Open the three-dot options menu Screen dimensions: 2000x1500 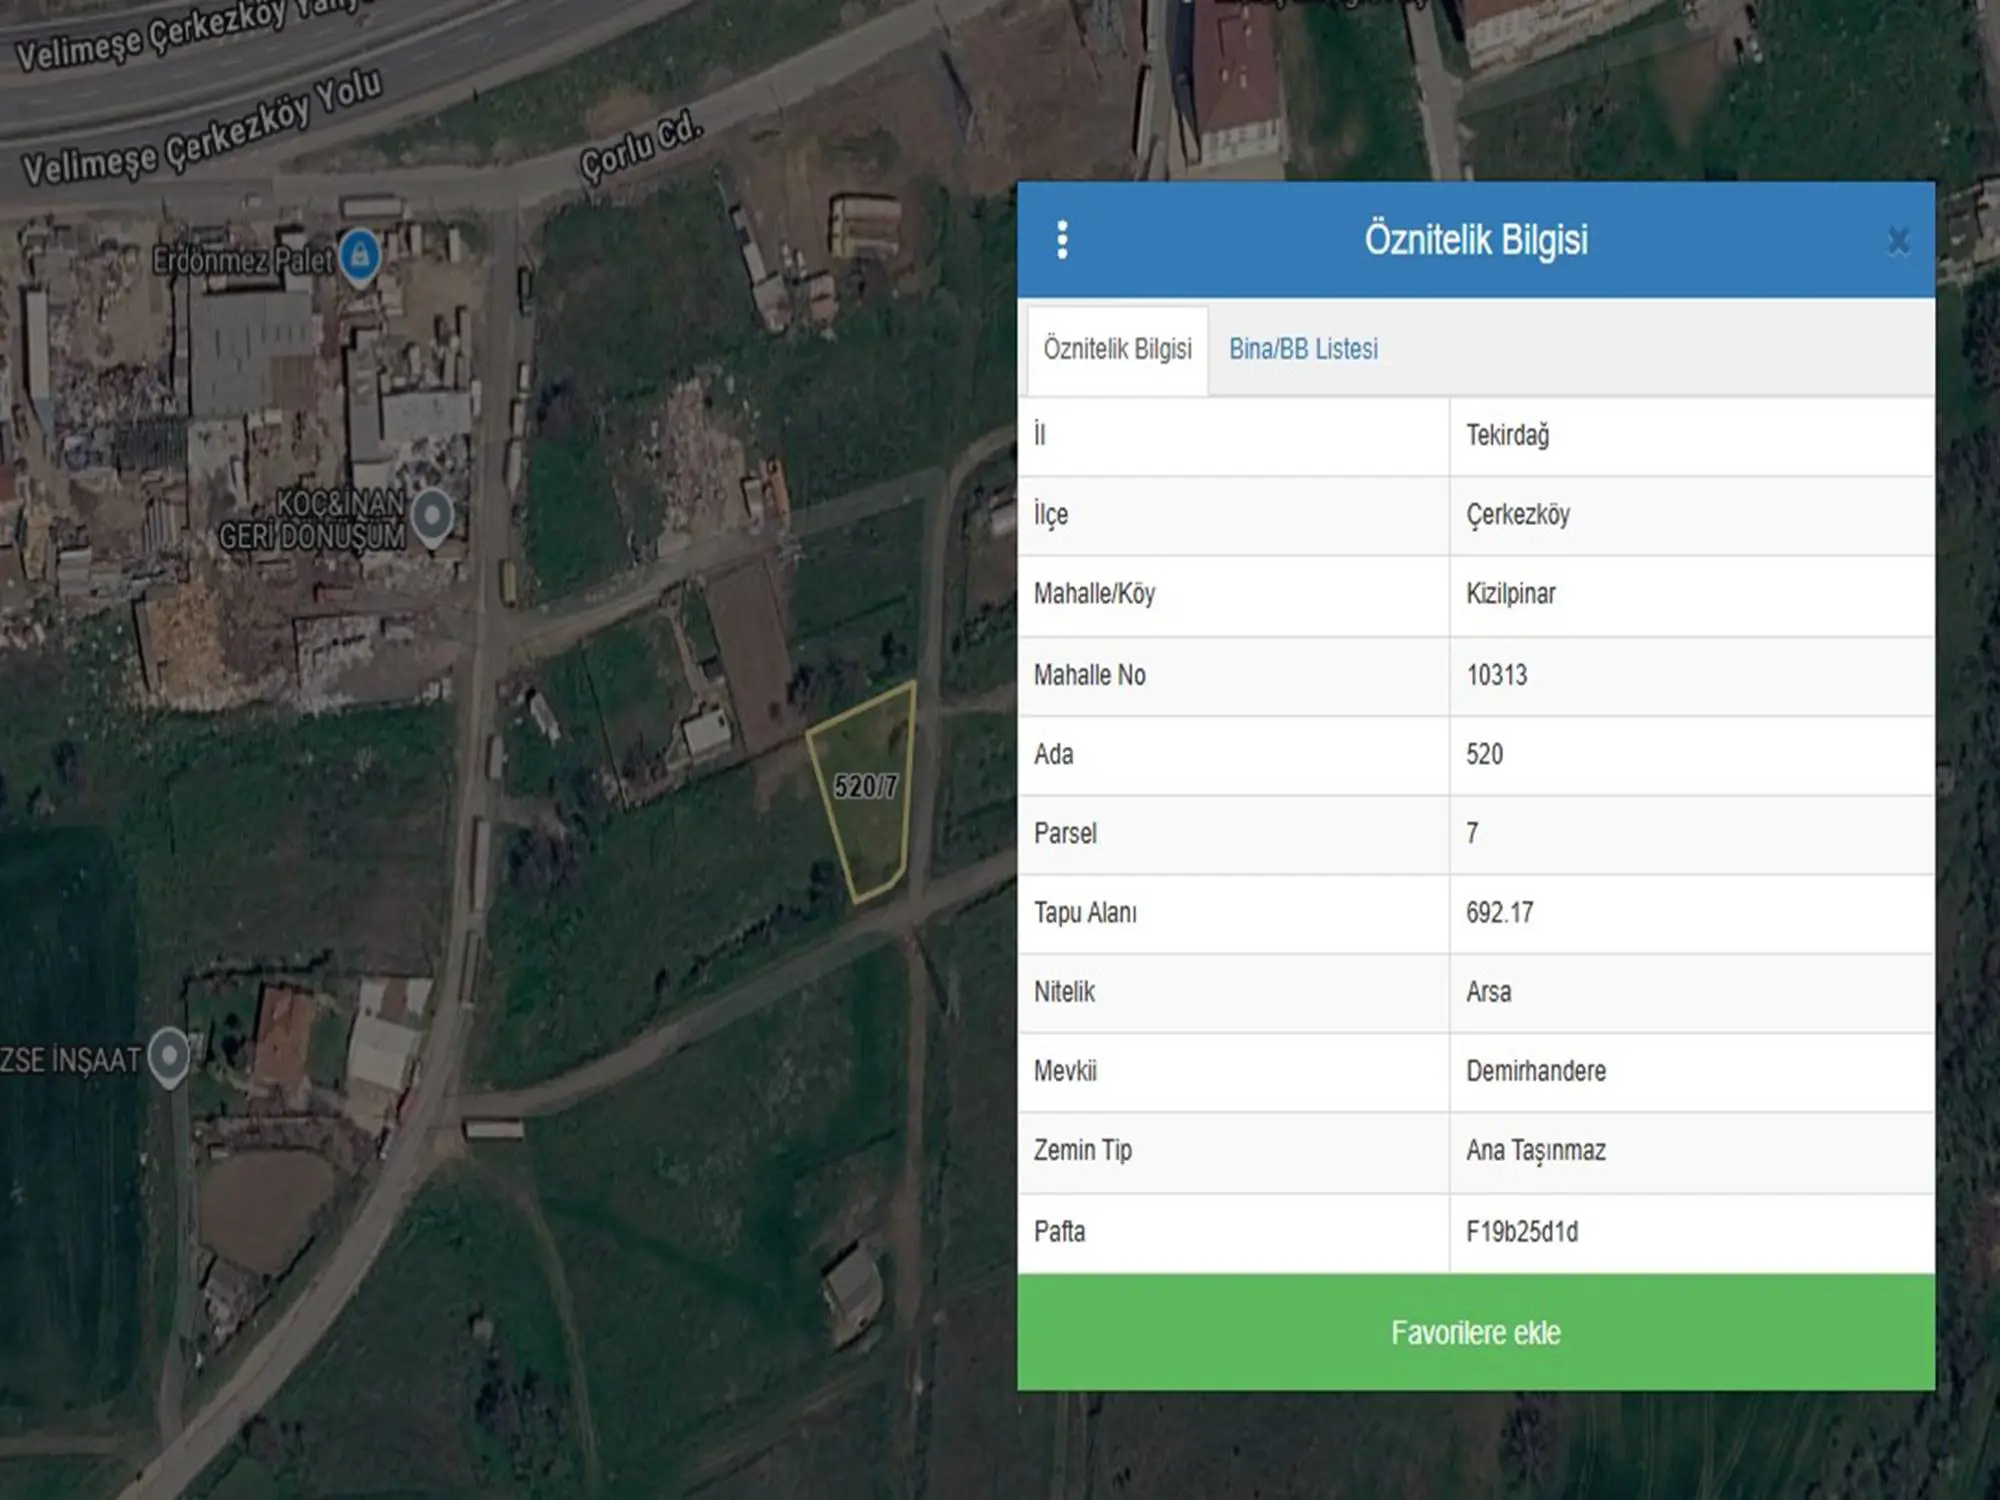point(1062,240)
